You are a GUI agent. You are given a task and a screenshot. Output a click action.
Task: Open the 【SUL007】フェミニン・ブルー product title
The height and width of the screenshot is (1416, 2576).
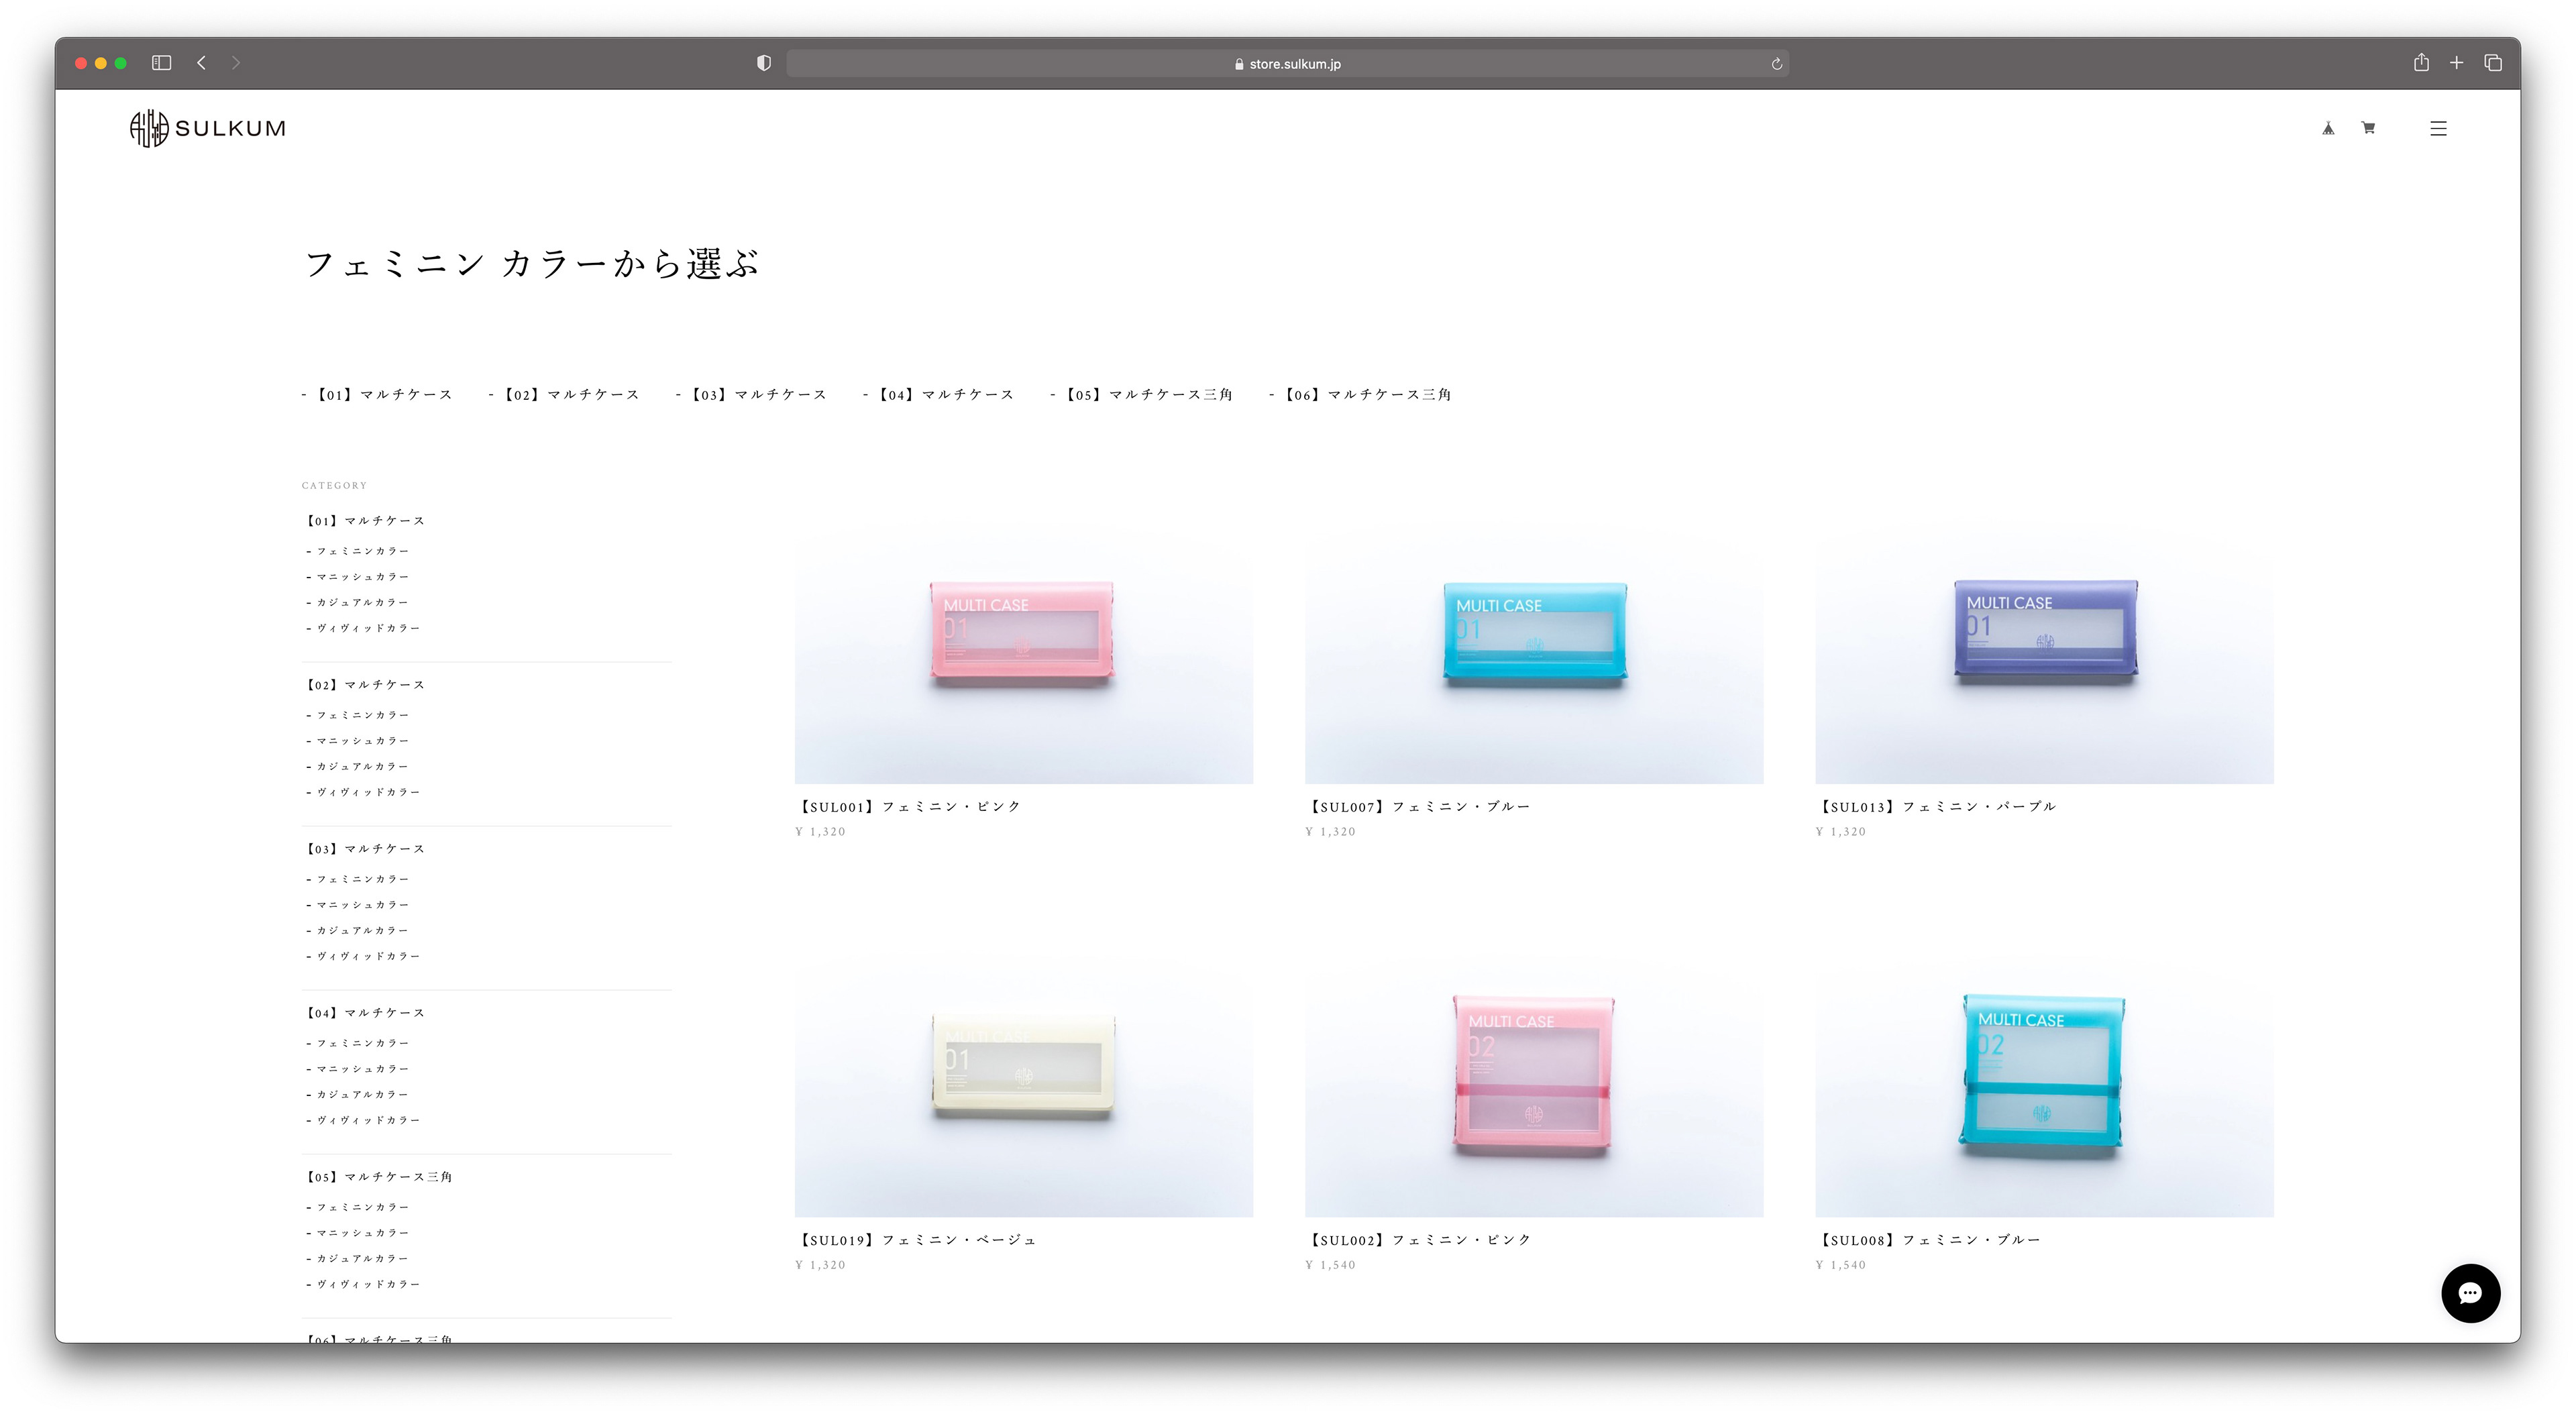(x=1420, y=806)
